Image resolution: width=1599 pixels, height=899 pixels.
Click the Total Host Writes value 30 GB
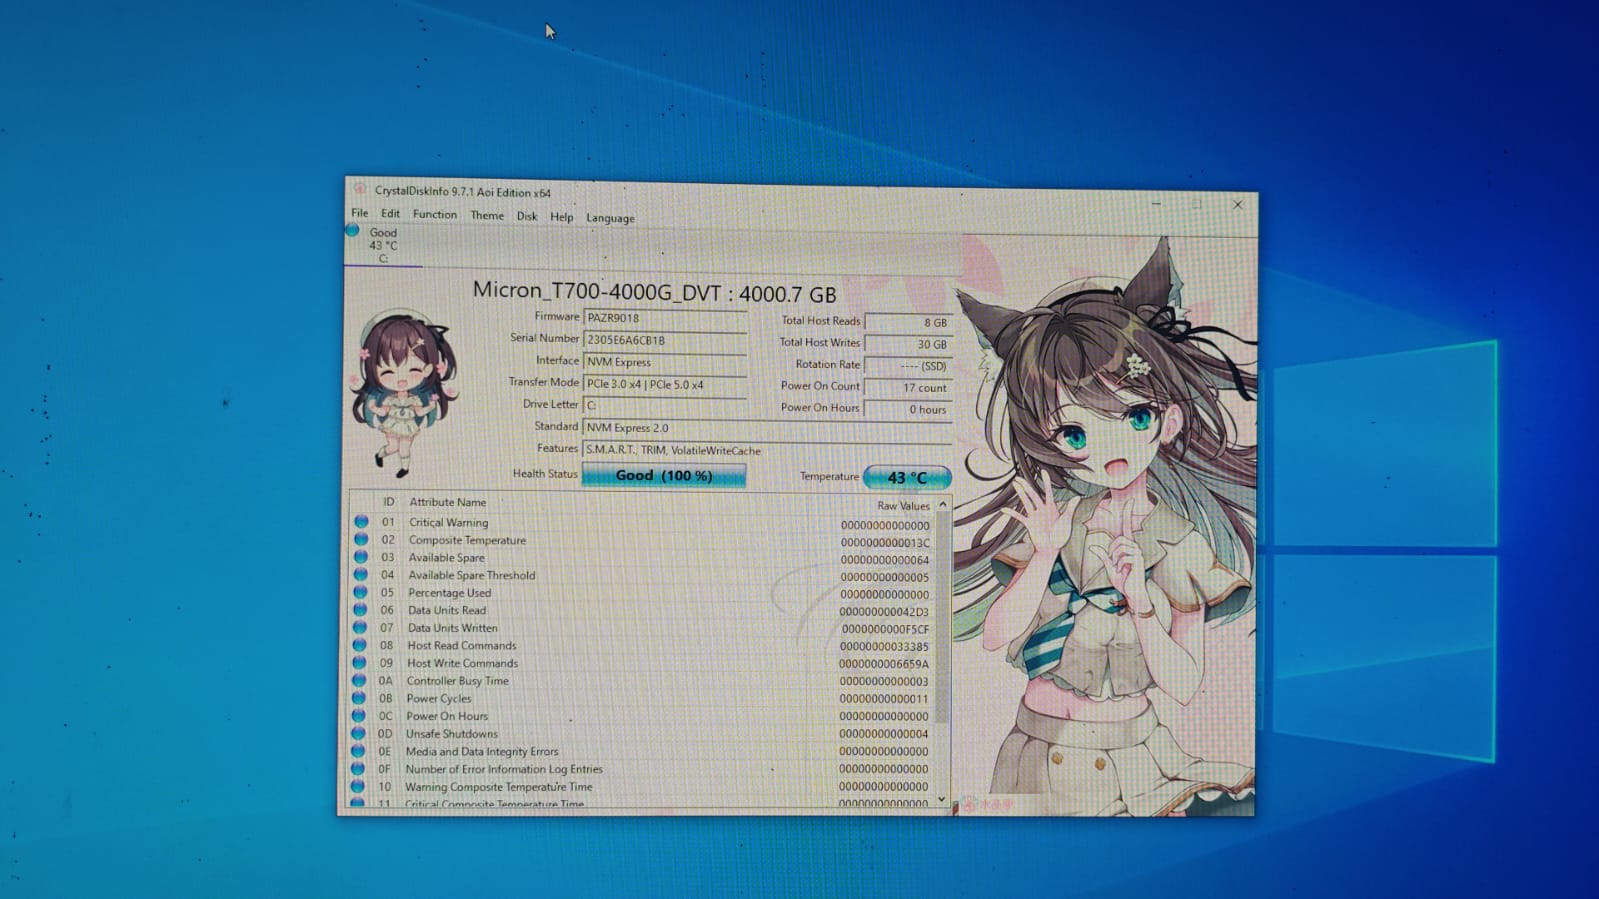pos(908,344)
